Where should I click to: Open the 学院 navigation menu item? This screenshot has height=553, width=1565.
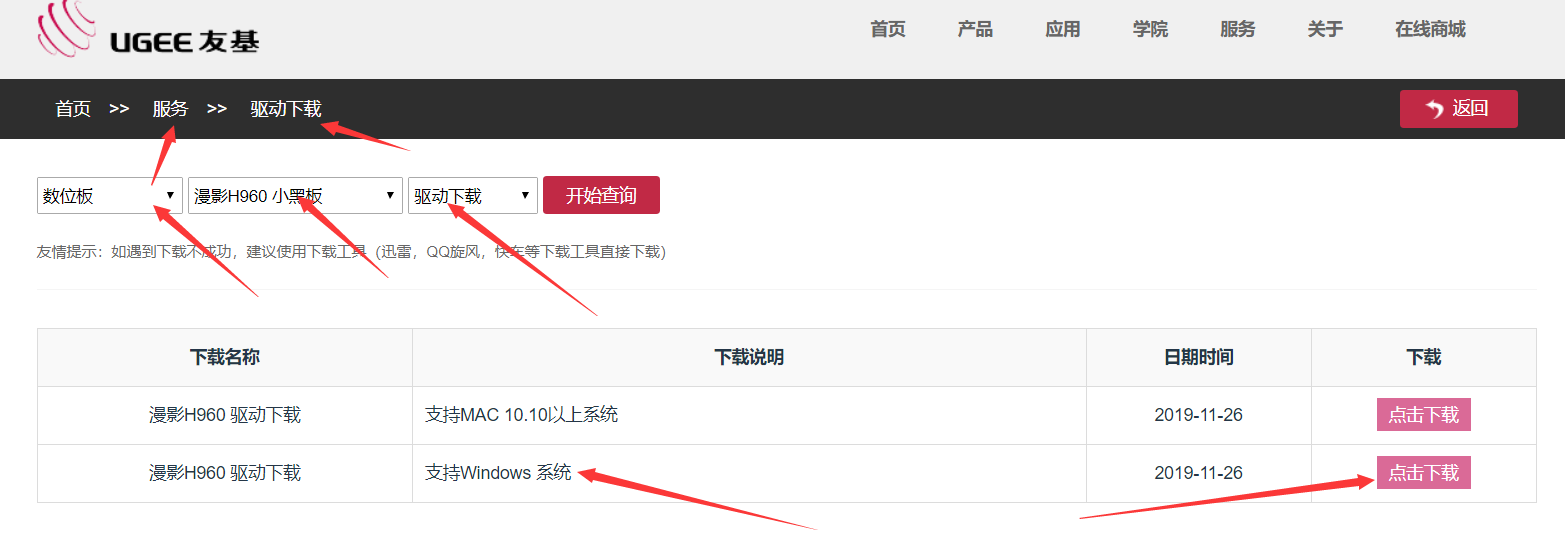tap(1150, 29)
